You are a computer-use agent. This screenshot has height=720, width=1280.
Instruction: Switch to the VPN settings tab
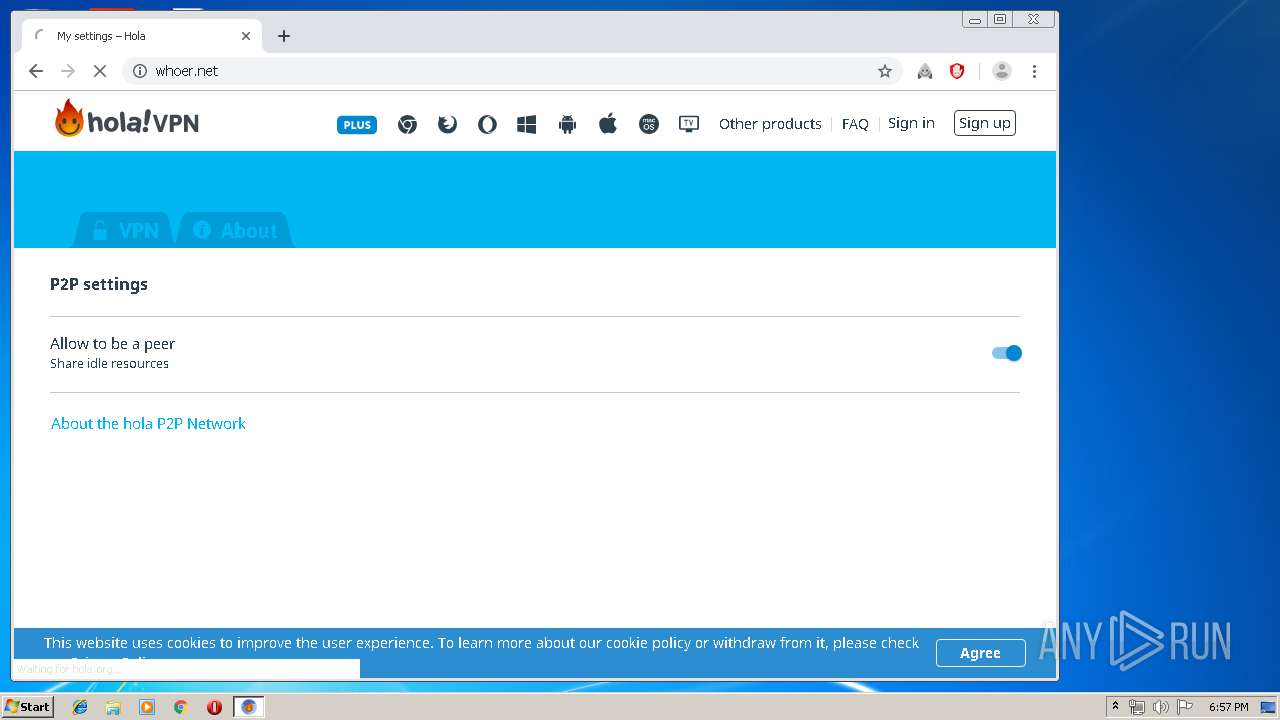pos(124,230)
